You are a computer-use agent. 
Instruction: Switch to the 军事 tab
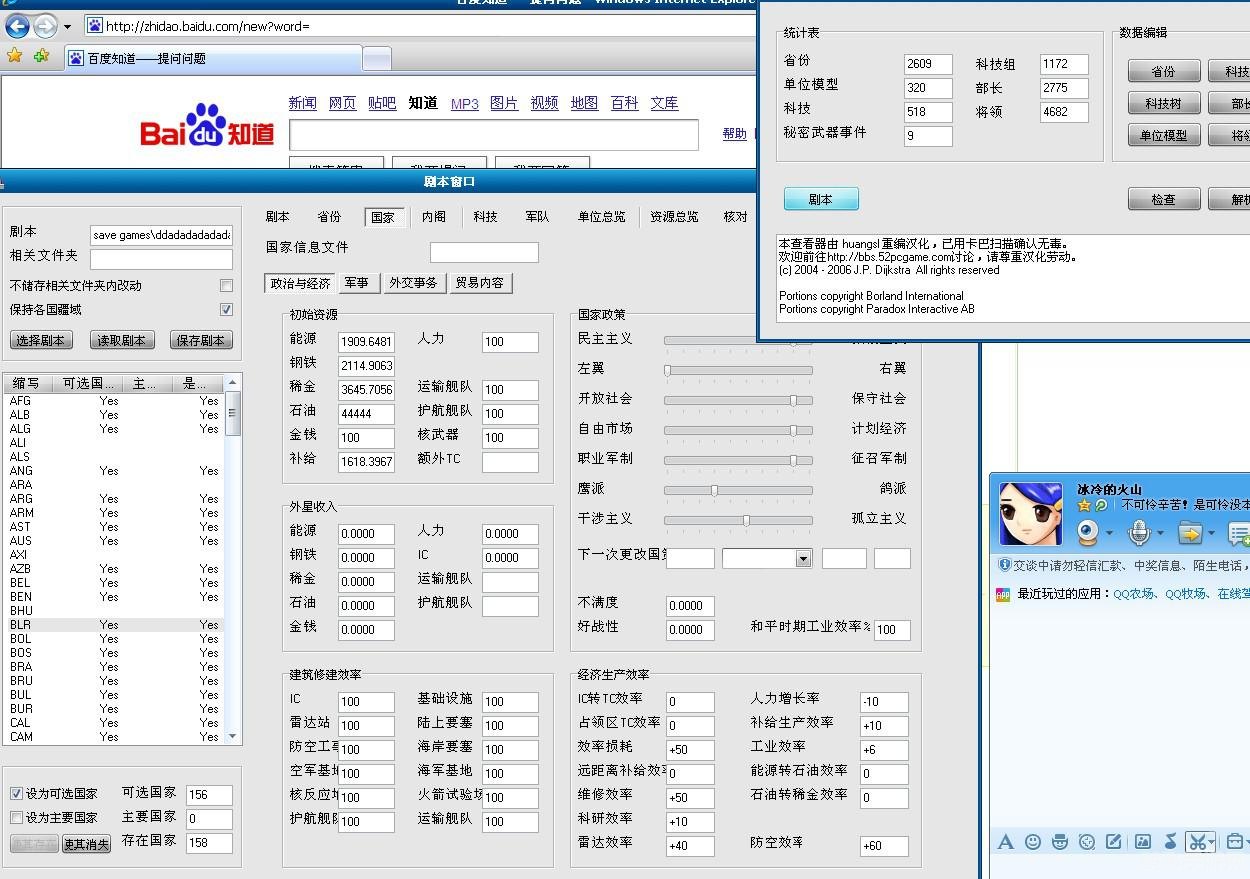pyautogui.click(x=357, y=283)
